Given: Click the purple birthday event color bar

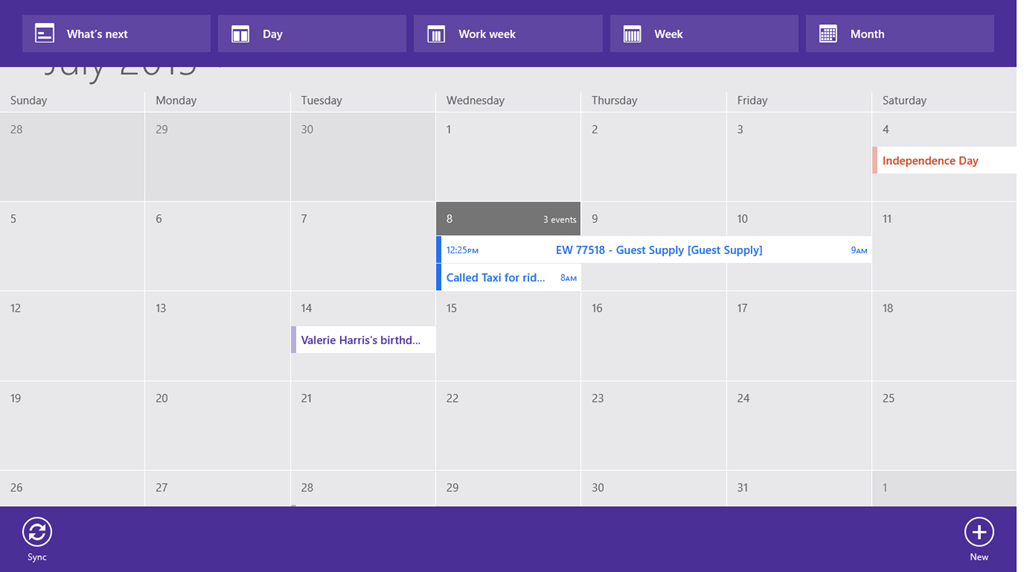Looking at the screenshot, I should tap(294, 340).
